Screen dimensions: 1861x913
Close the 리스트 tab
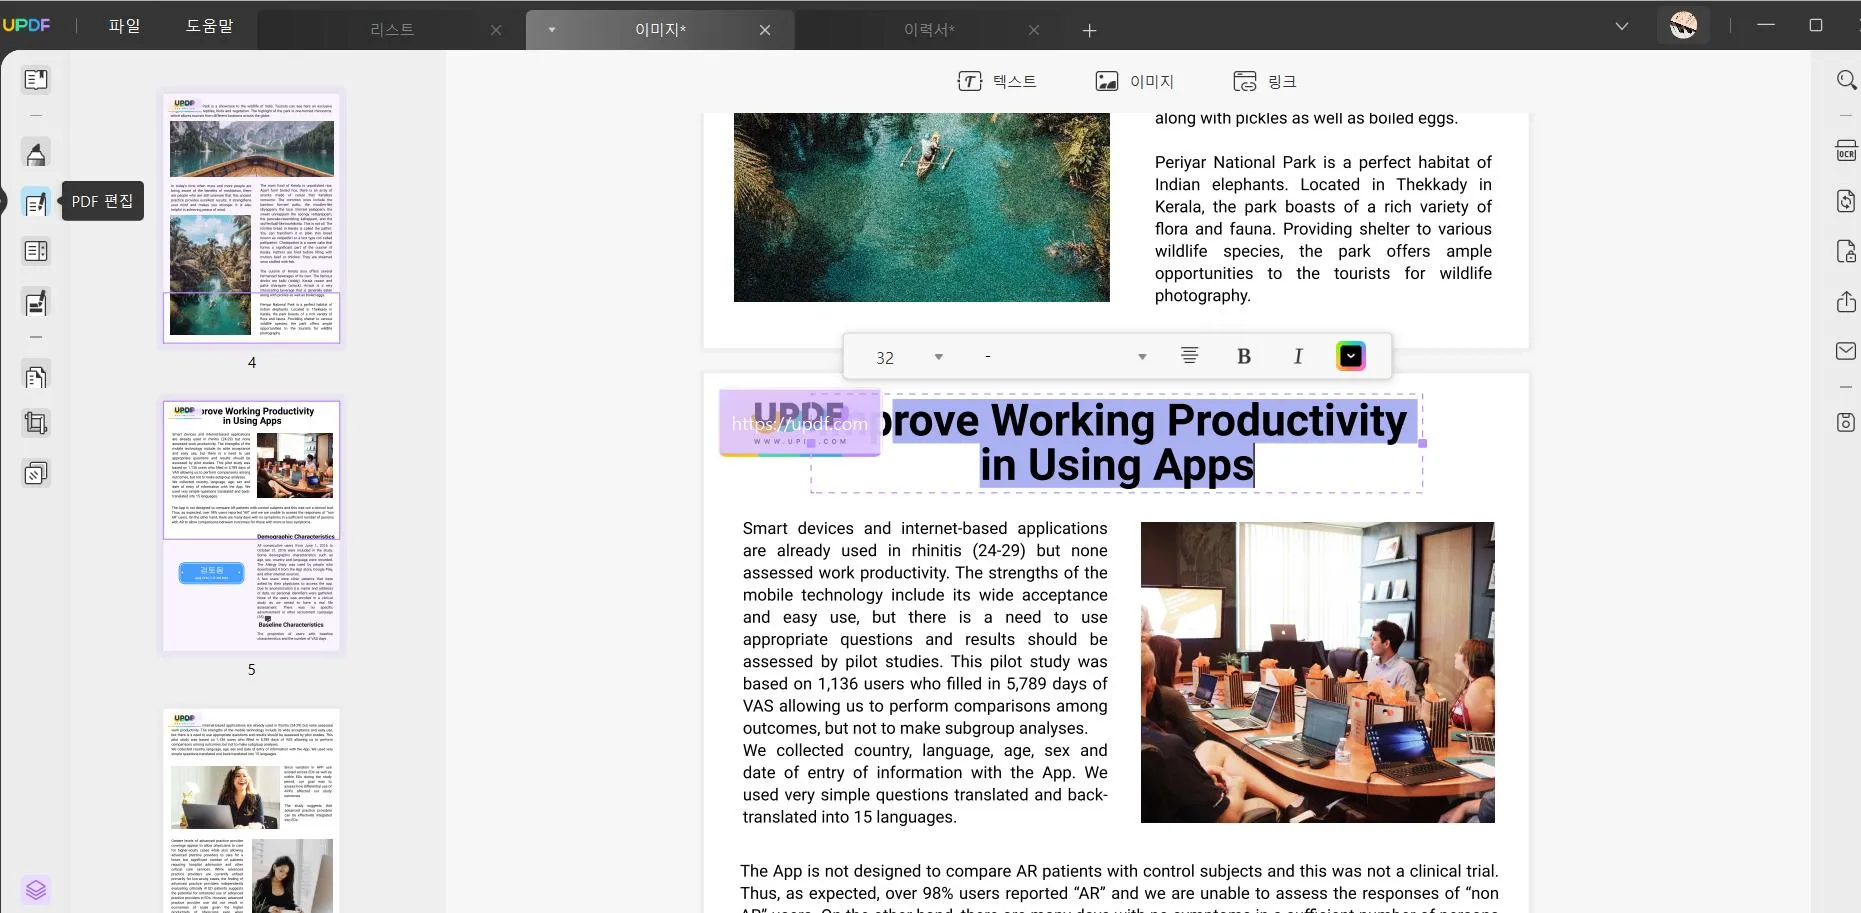coord(496,31)
